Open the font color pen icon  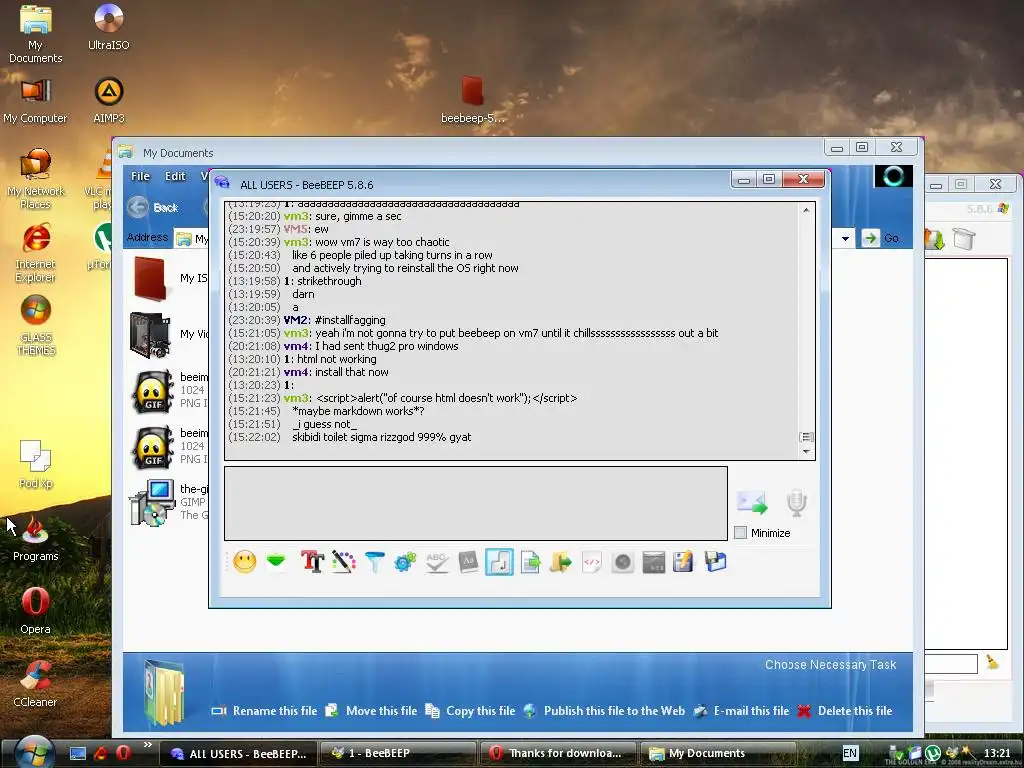pos(344,562)
